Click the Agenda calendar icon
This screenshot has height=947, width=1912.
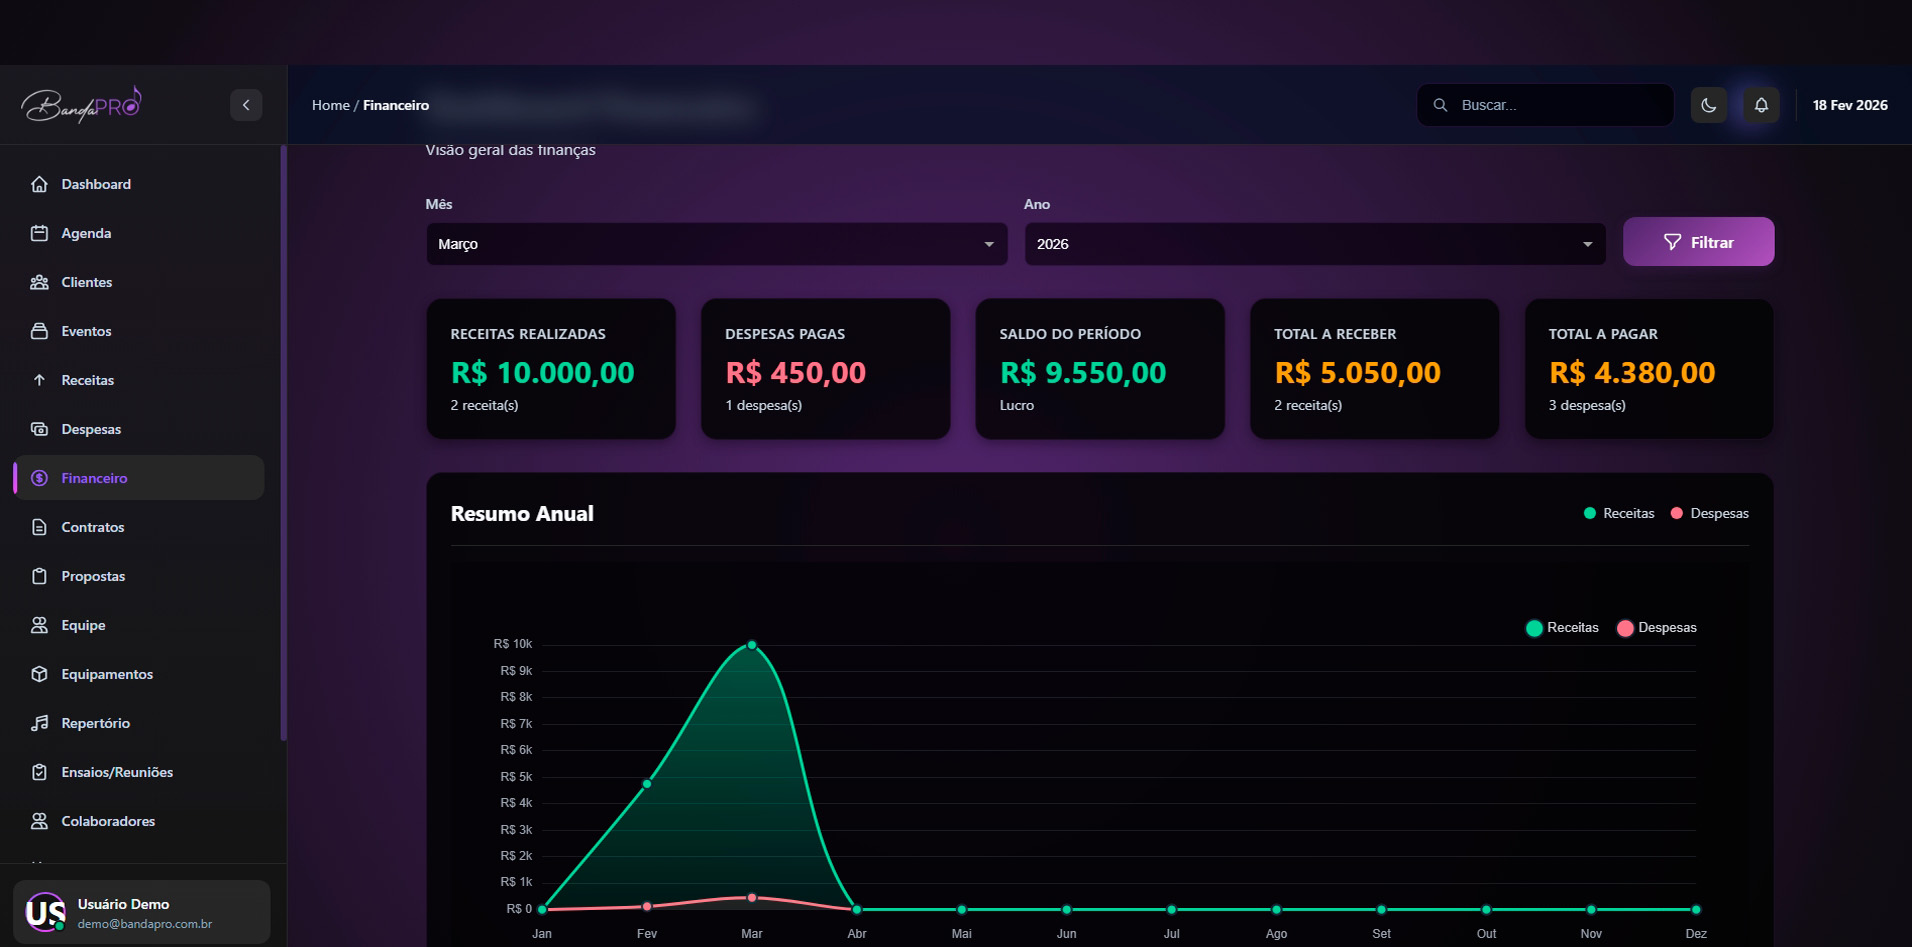(x=39, y=233)
